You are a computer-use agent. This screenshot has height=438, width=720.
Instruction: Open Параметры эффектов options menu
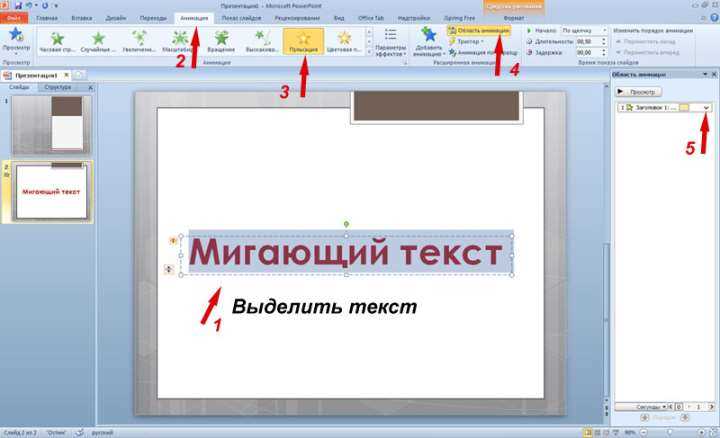pyautogui.click(x=390, y=42)
